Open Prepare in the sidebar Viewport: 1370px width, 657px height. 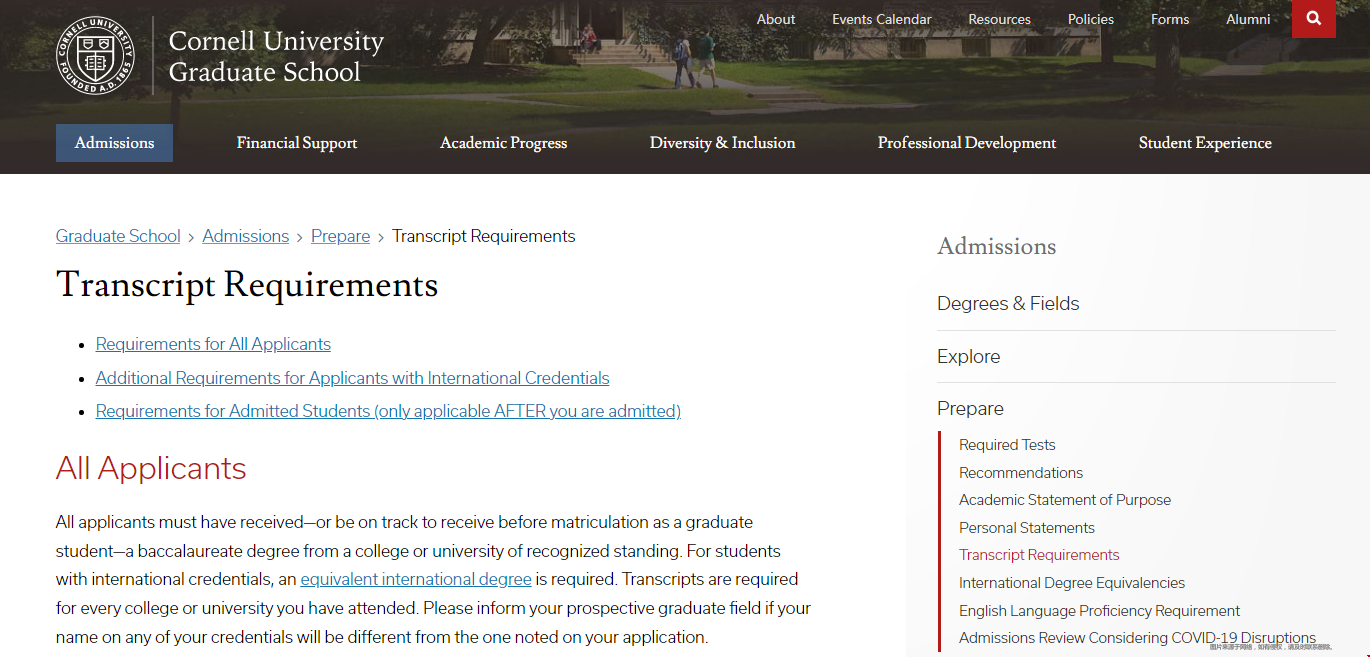(x=971, y=409)
